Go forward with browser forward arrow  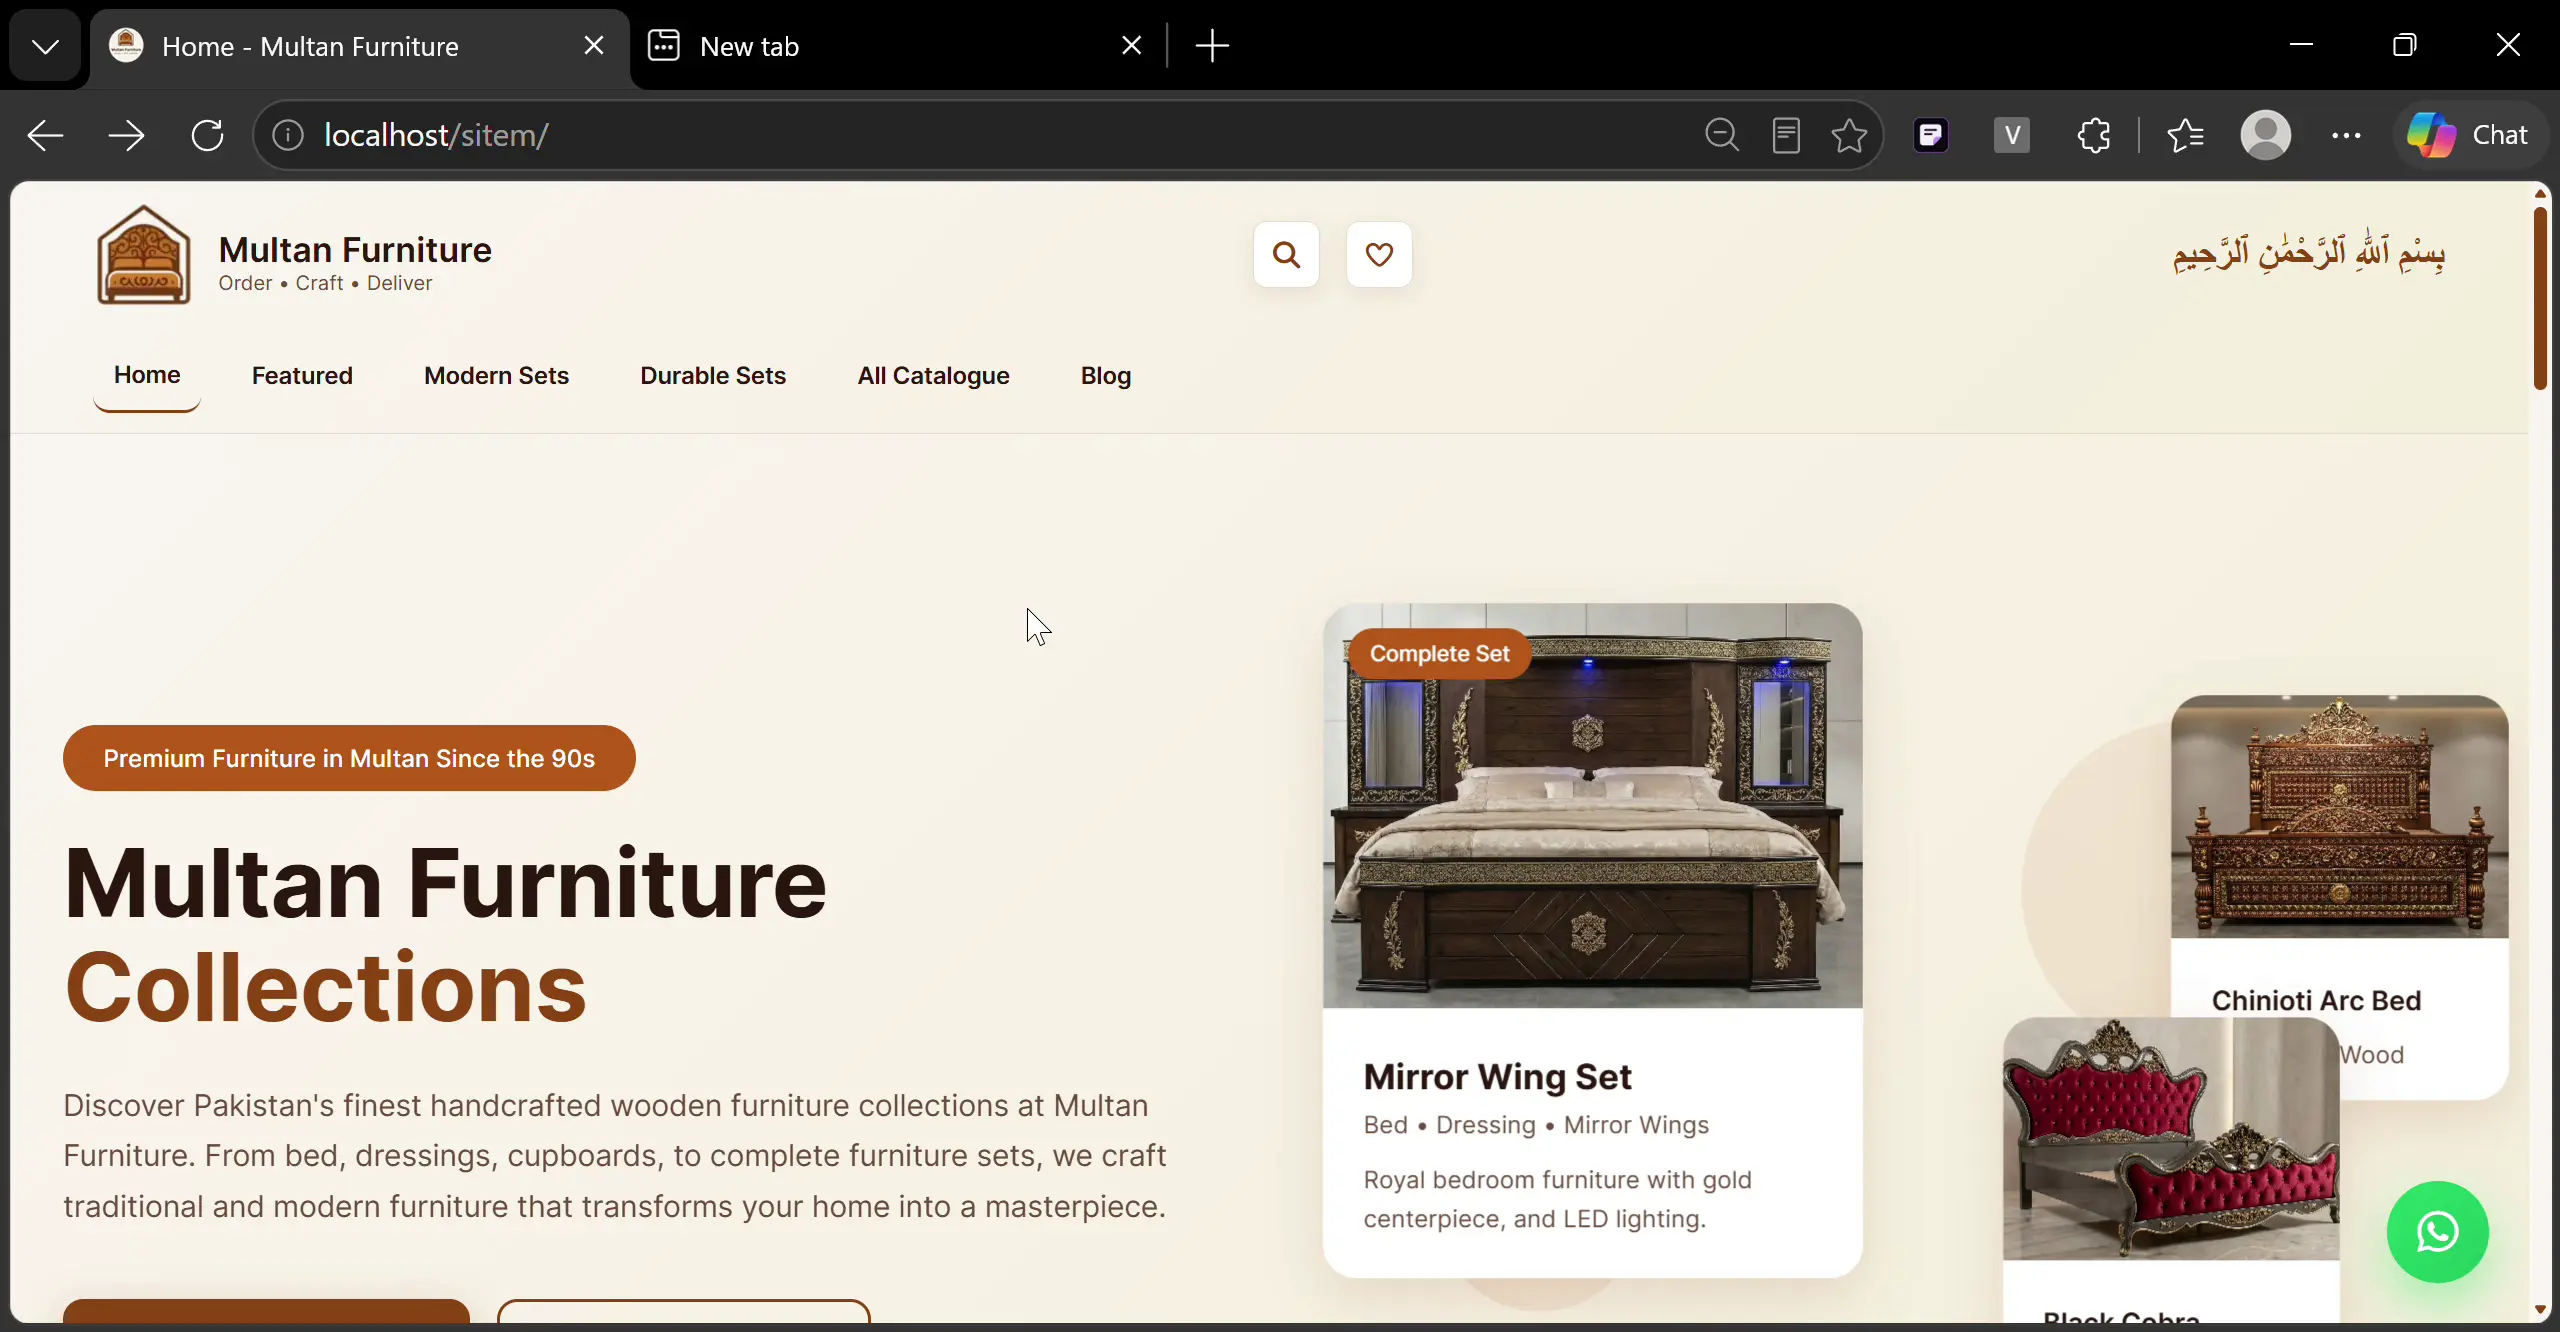[x=126, y=135]
